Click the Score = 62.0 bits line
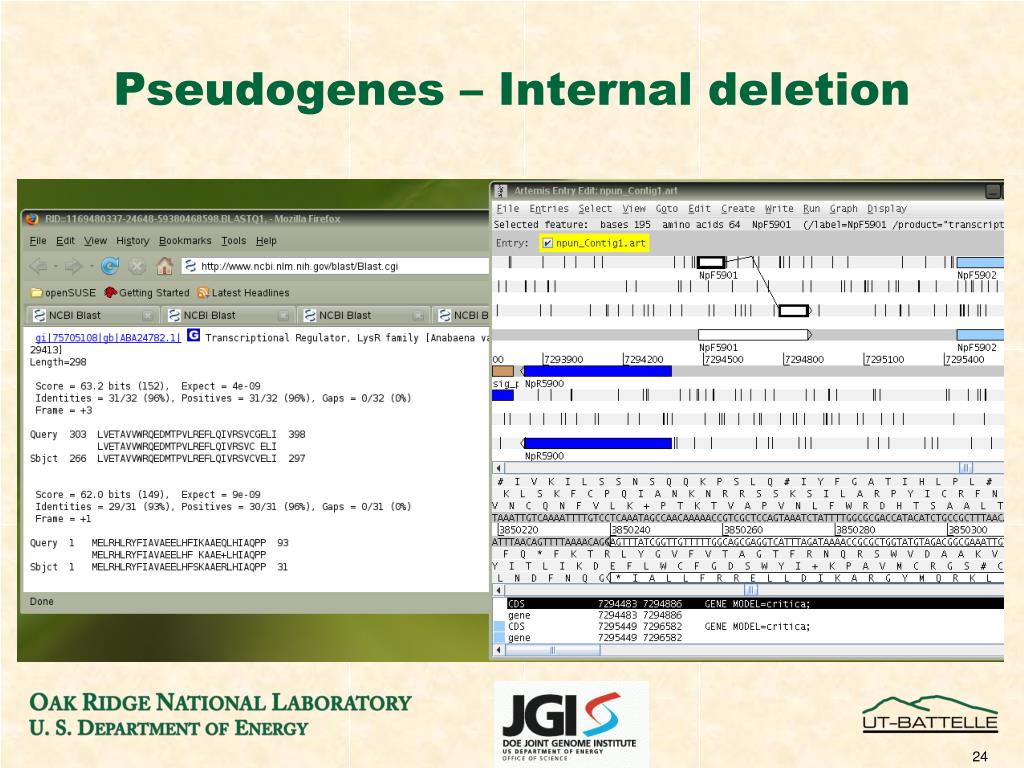This screenshot has width=1024, height=768. 150,494
